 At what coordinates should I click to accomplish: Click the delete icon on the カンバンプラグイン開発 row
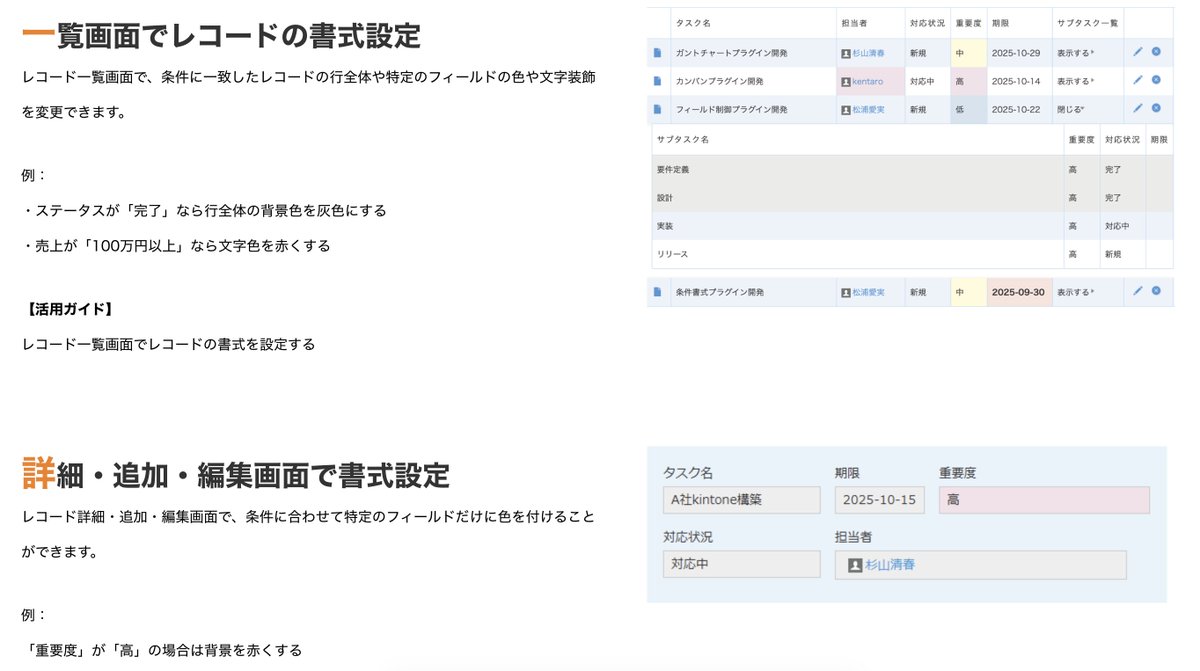point(1156,81)
